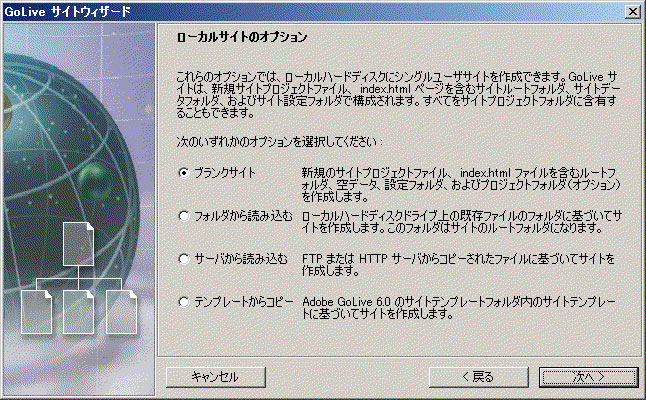Click the bottom-middle page icon in site diagram
646x400 pixels.
(x=78, y=311)
